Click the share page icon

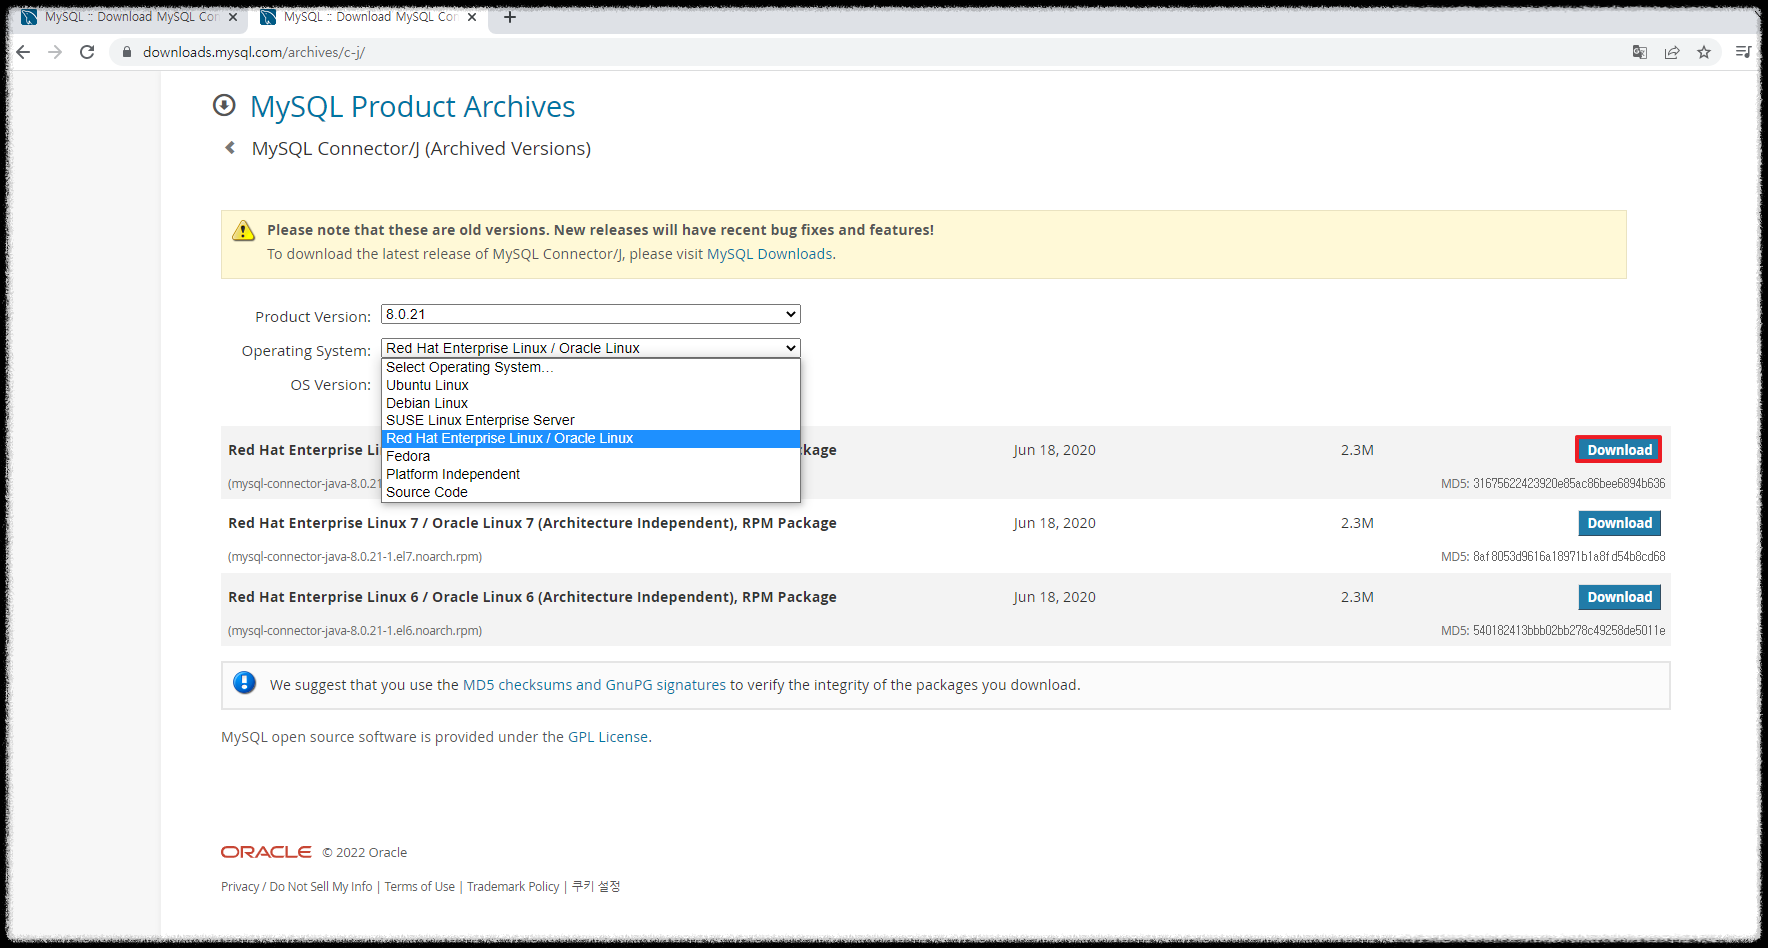coord(1672,52)
